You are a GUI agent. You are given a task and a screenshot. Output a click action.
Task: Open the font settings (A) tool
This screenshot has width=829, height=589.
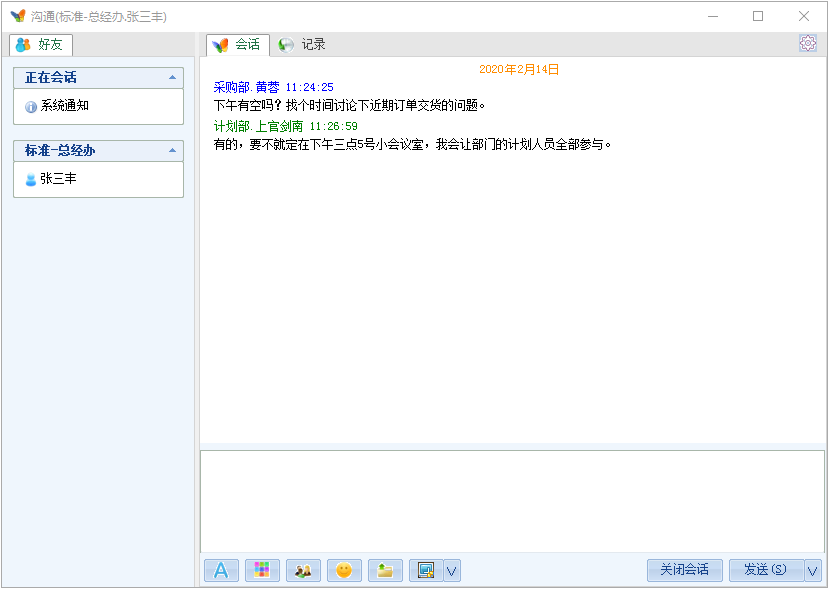(221, 570)
